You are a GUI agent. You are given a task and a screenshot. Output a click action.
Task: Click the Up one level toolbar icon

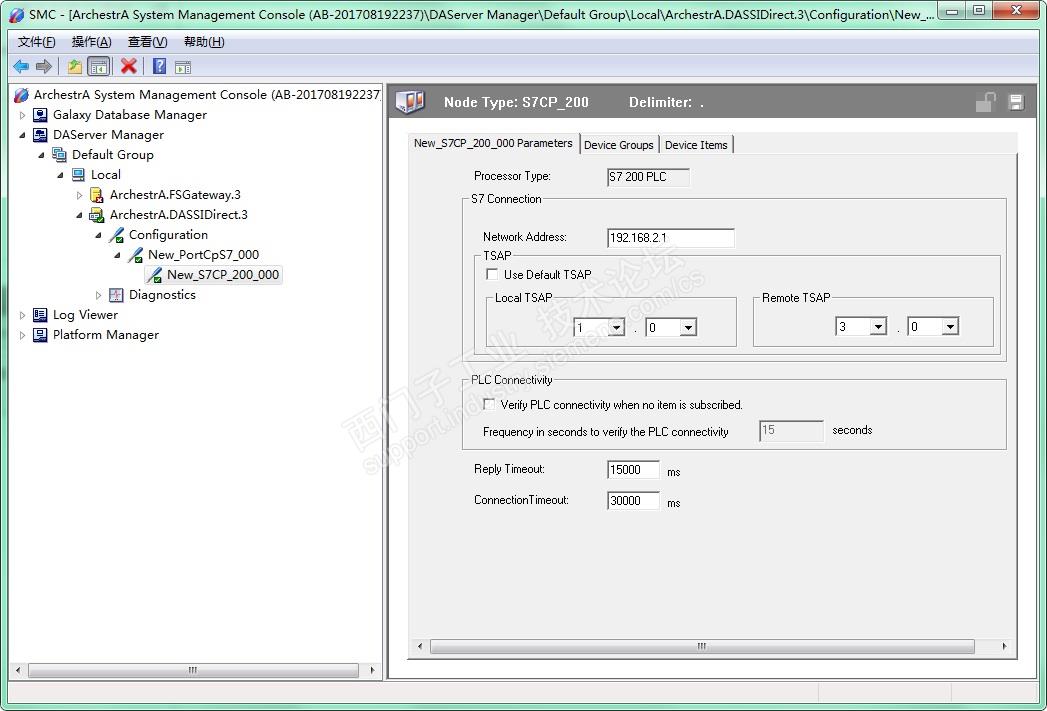pos(74,66)
